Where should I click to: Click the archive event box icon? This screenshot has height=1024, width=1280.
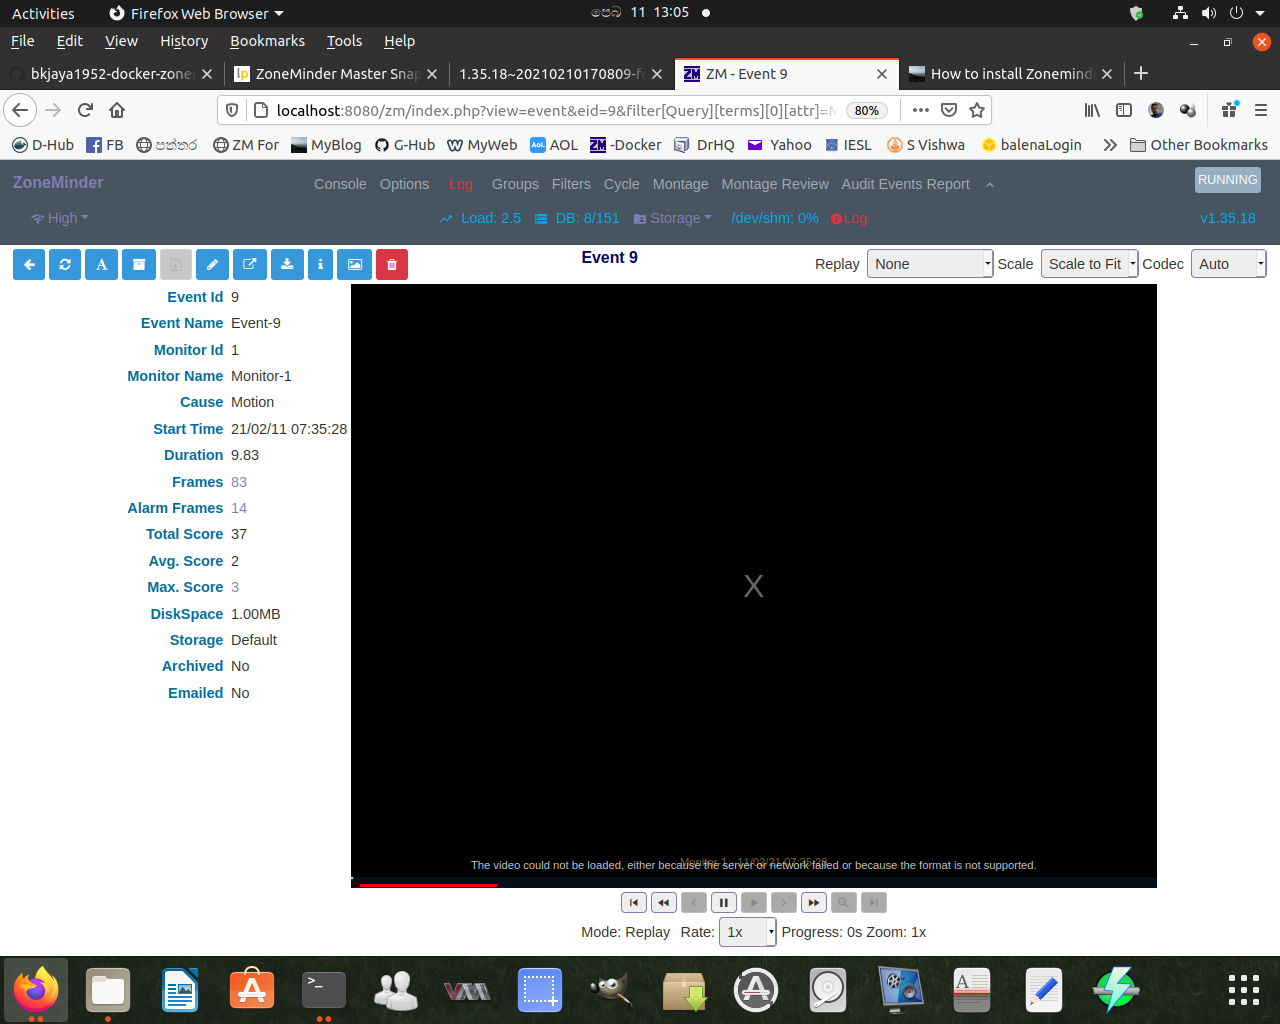click(139, 265)
